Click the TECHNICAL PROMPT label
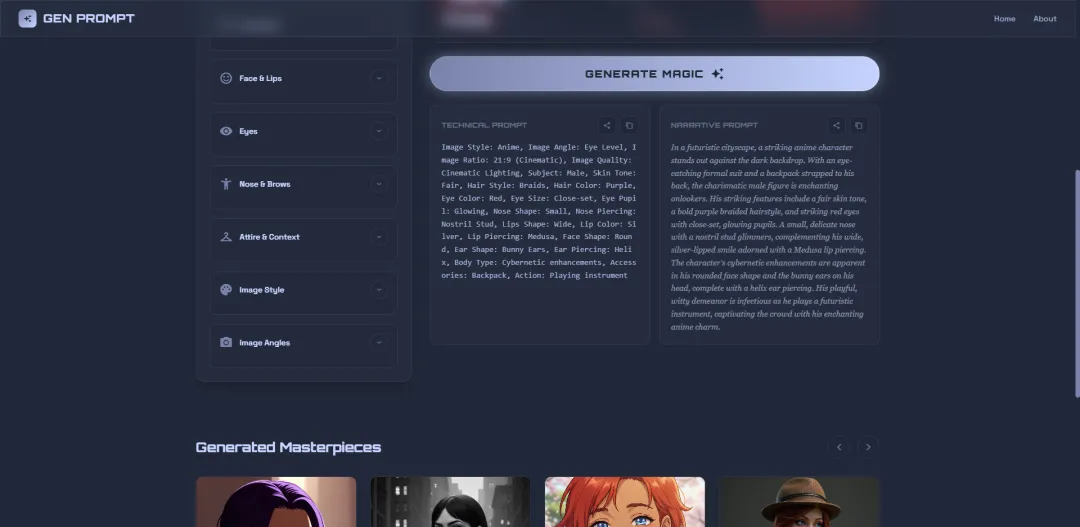This screenshot has width=1080, height=527. tap(484, 125)
